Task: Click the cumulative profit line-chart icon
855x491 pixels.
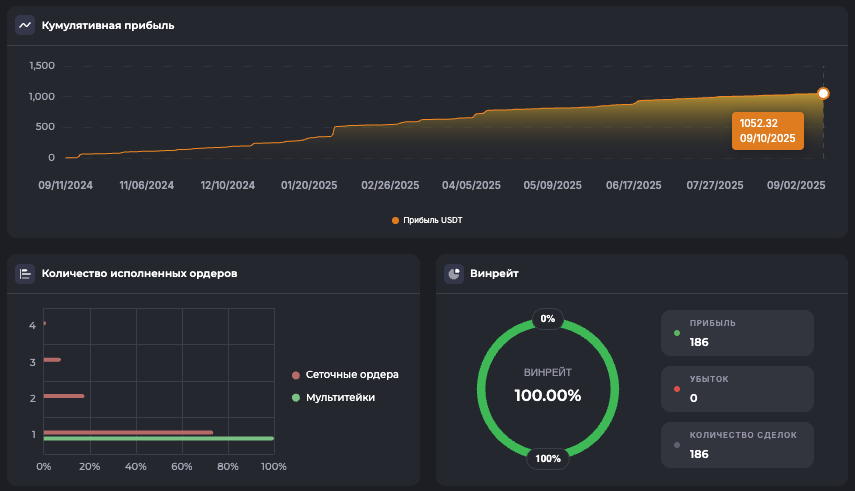Action: [25, 25]
